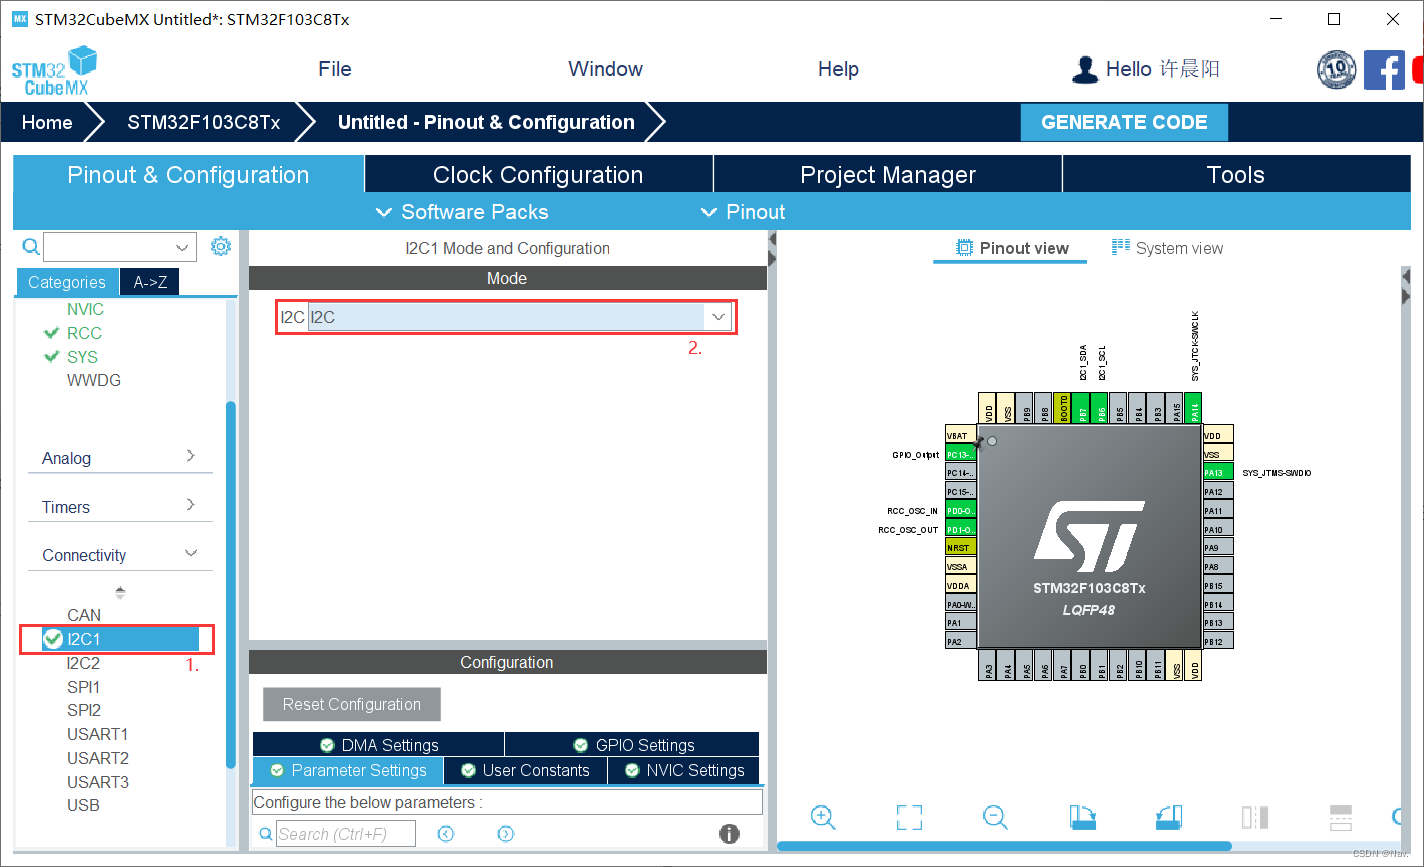Click the search magnifier in categories panel

(31, 246)
